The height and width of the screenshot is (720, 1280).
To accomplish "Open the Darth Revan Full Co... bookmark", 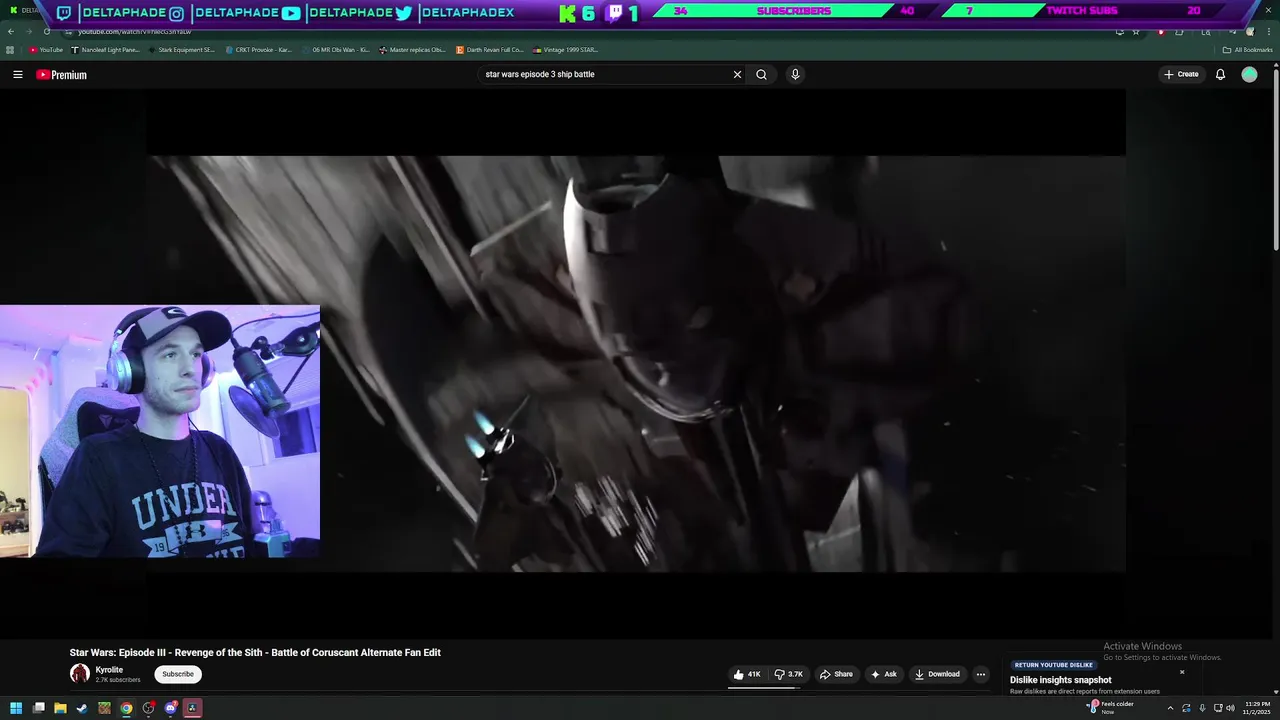I will [x=490, y=49].
